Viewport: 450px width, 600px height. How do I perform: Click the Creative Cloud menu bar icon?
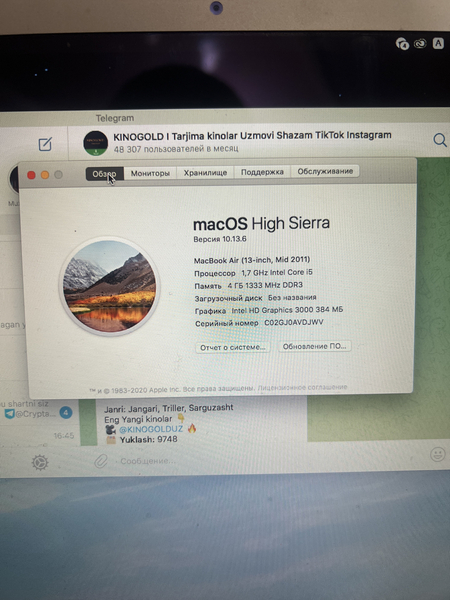[x=420, y=44]
